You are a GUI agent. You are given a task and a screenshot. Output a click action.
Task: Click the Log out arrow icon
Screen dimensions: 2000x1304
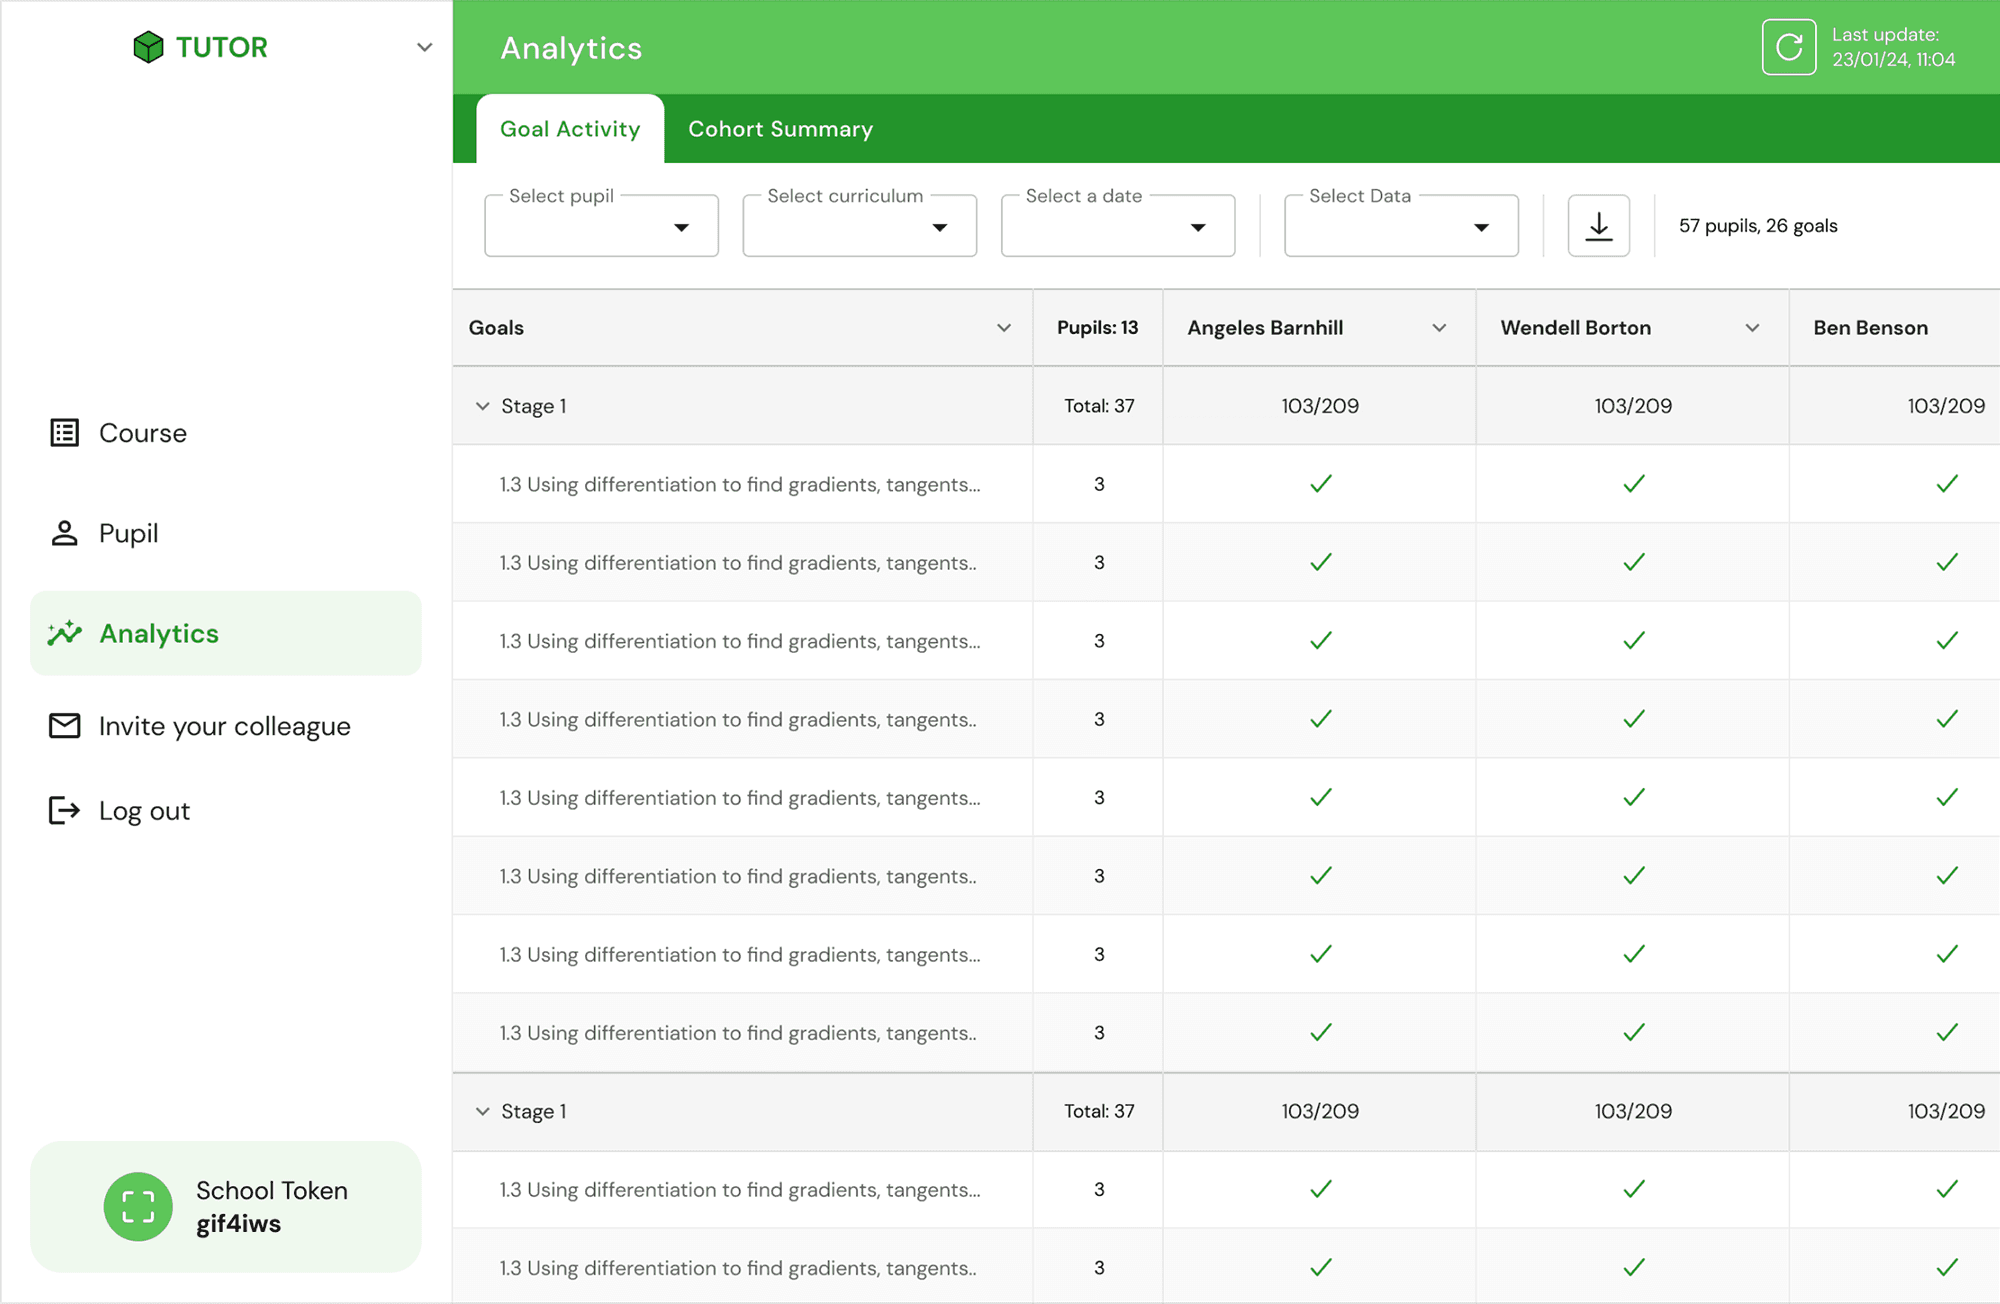pos(65,811)
